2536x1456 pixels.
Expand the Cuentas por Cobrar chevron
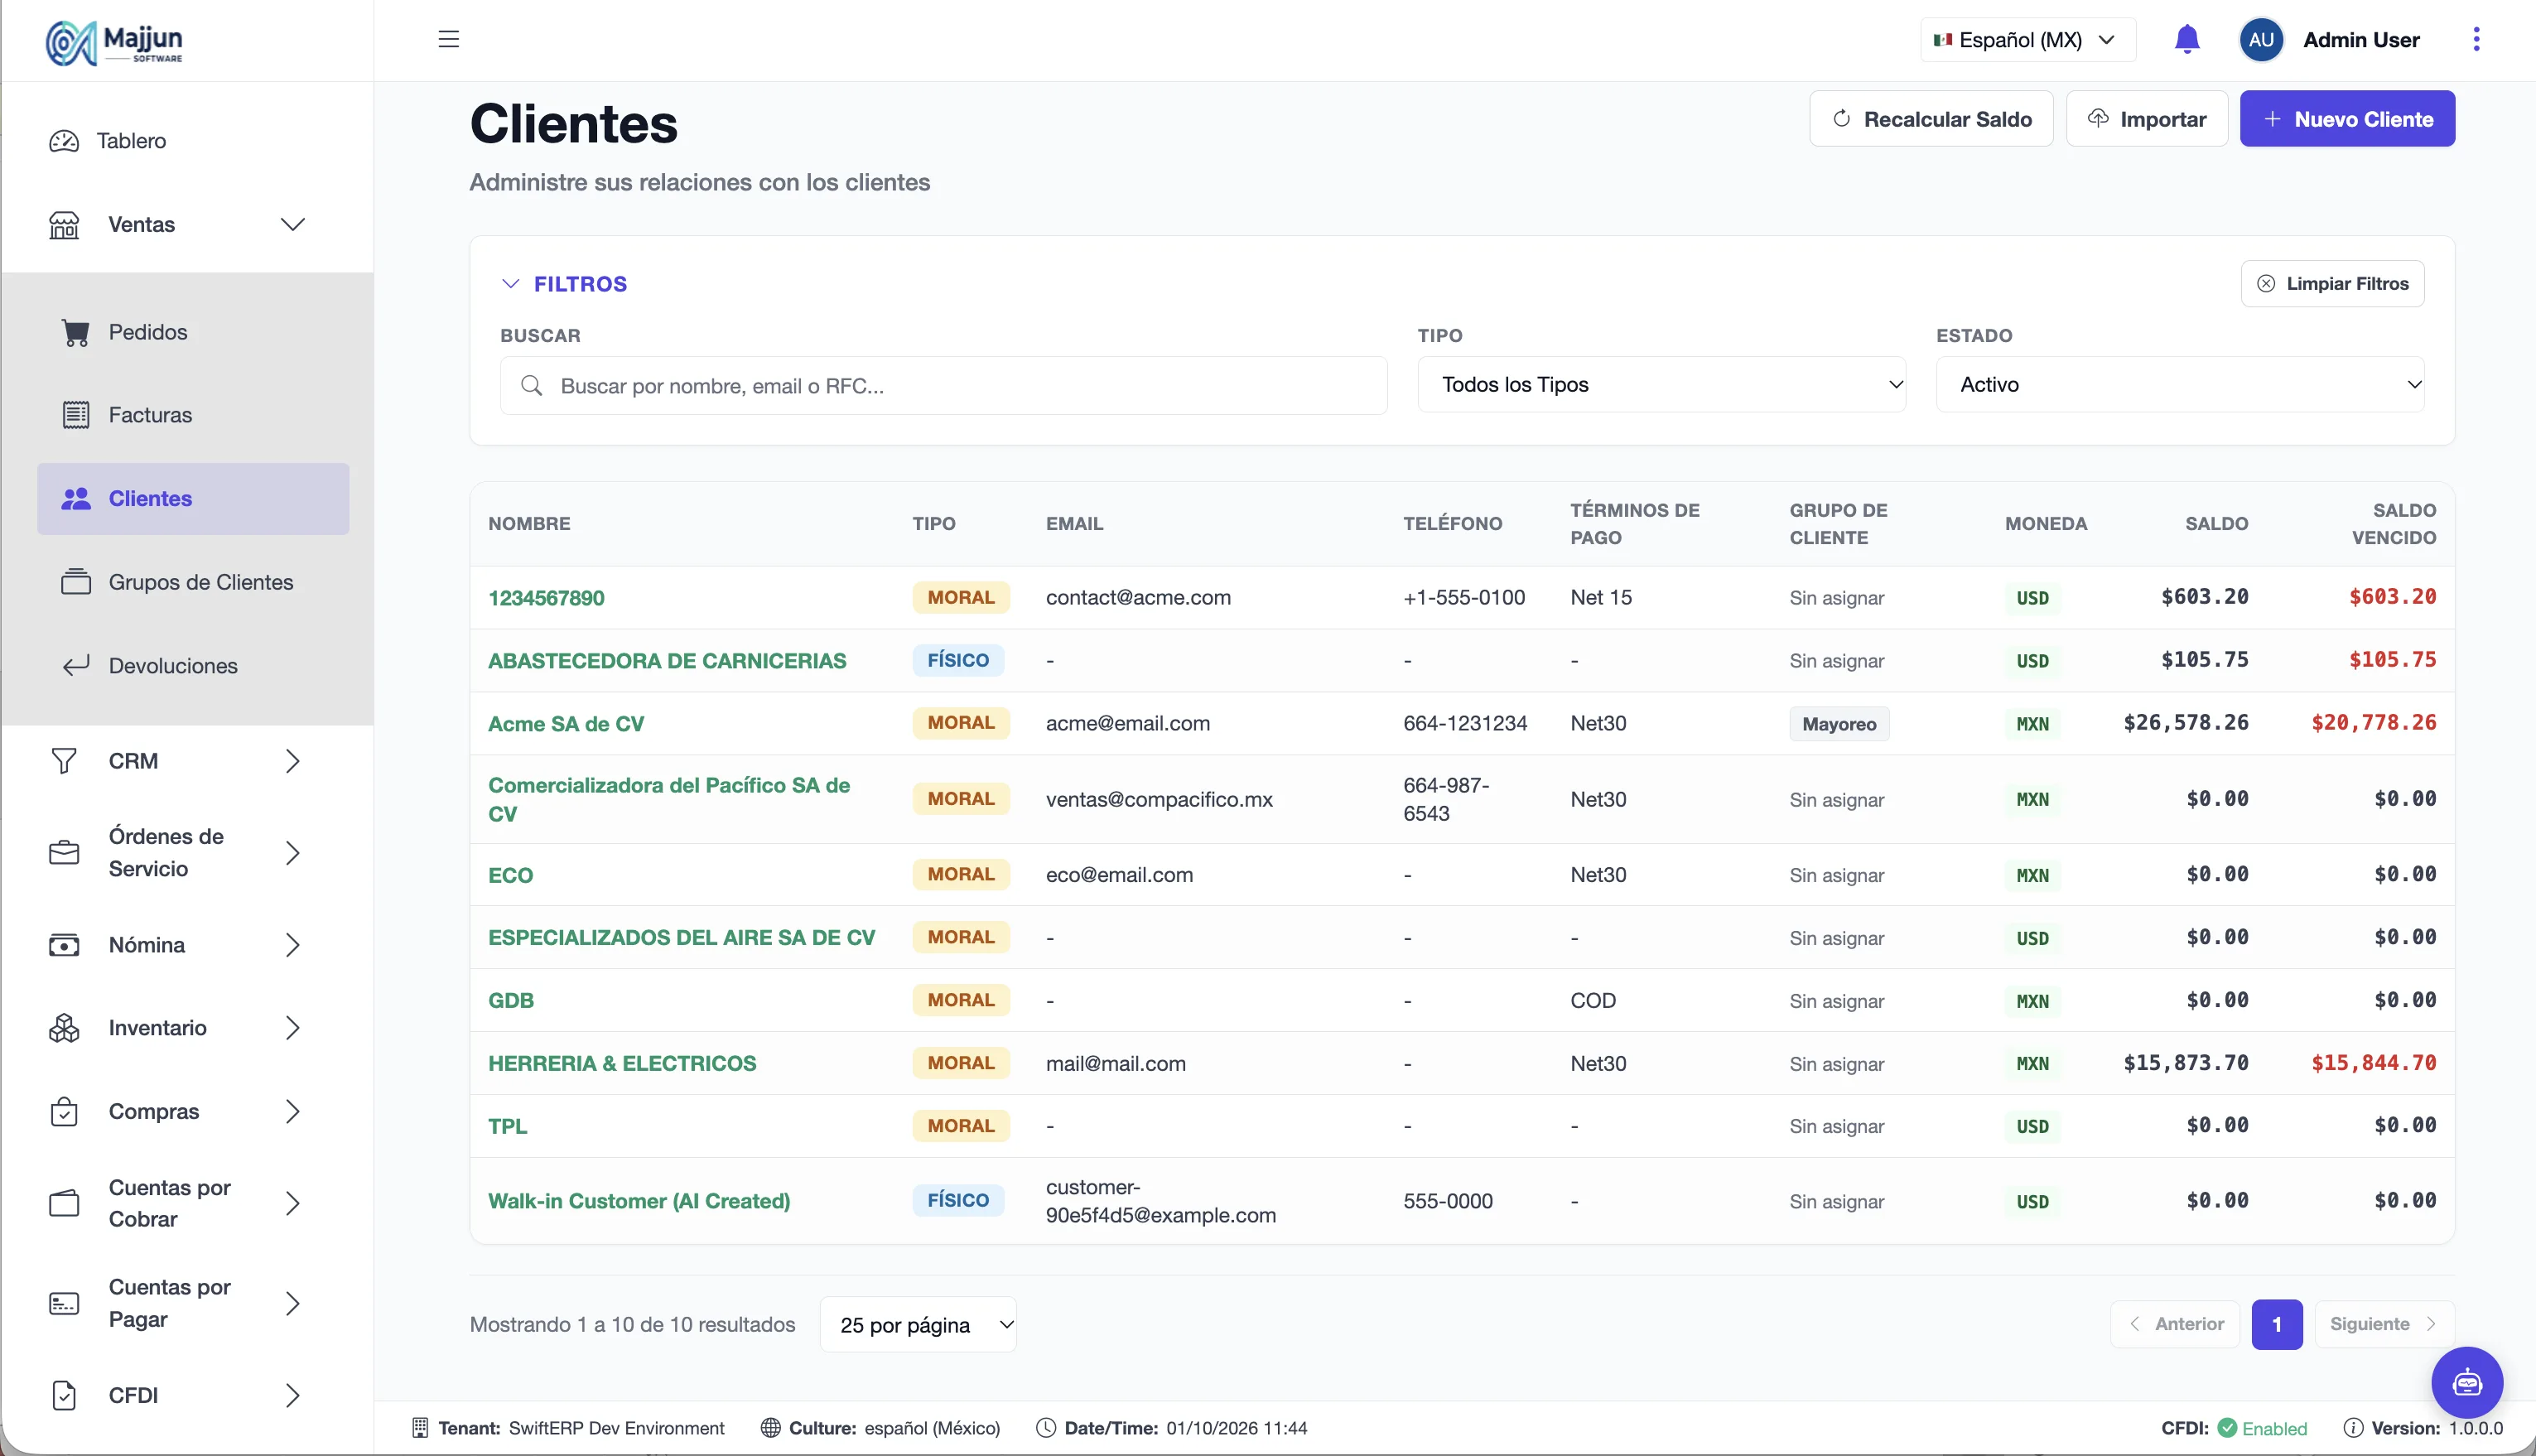tap(292, 1203)
